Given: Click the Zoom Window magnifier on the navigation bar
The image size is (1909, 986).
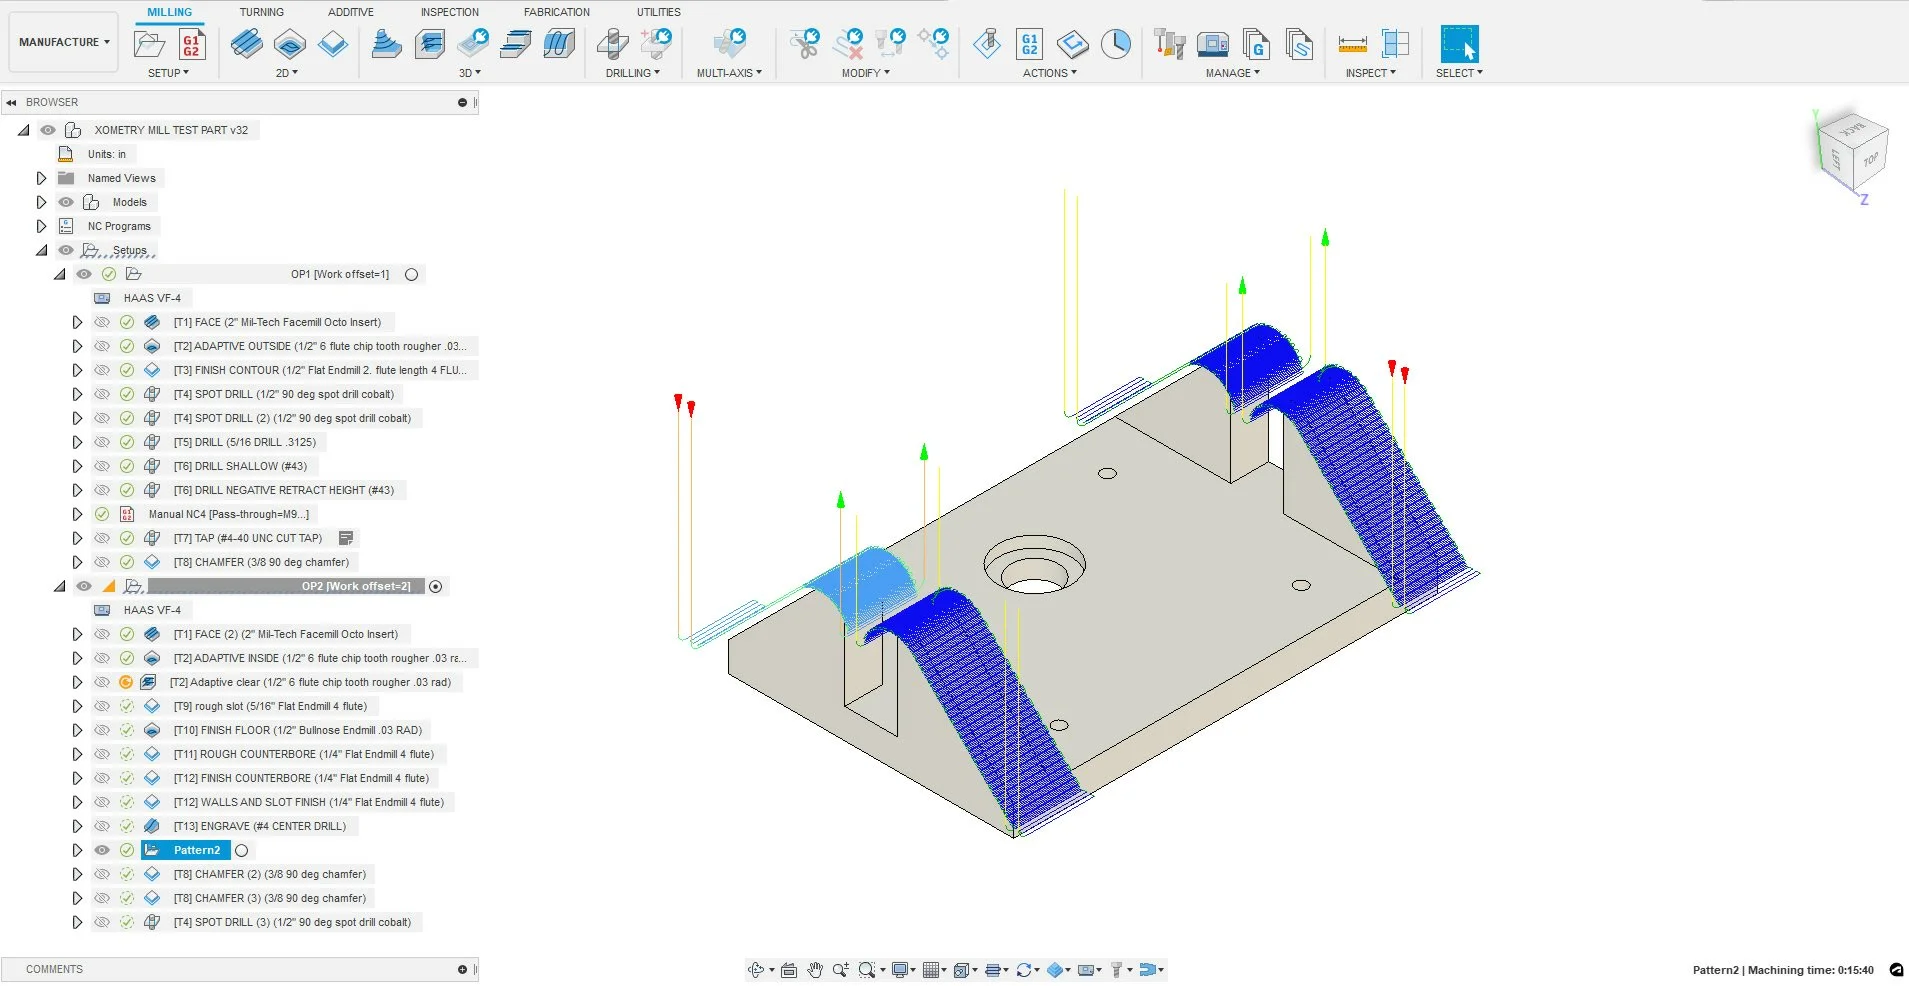Looking at the screenshot, I should point(868,969).
